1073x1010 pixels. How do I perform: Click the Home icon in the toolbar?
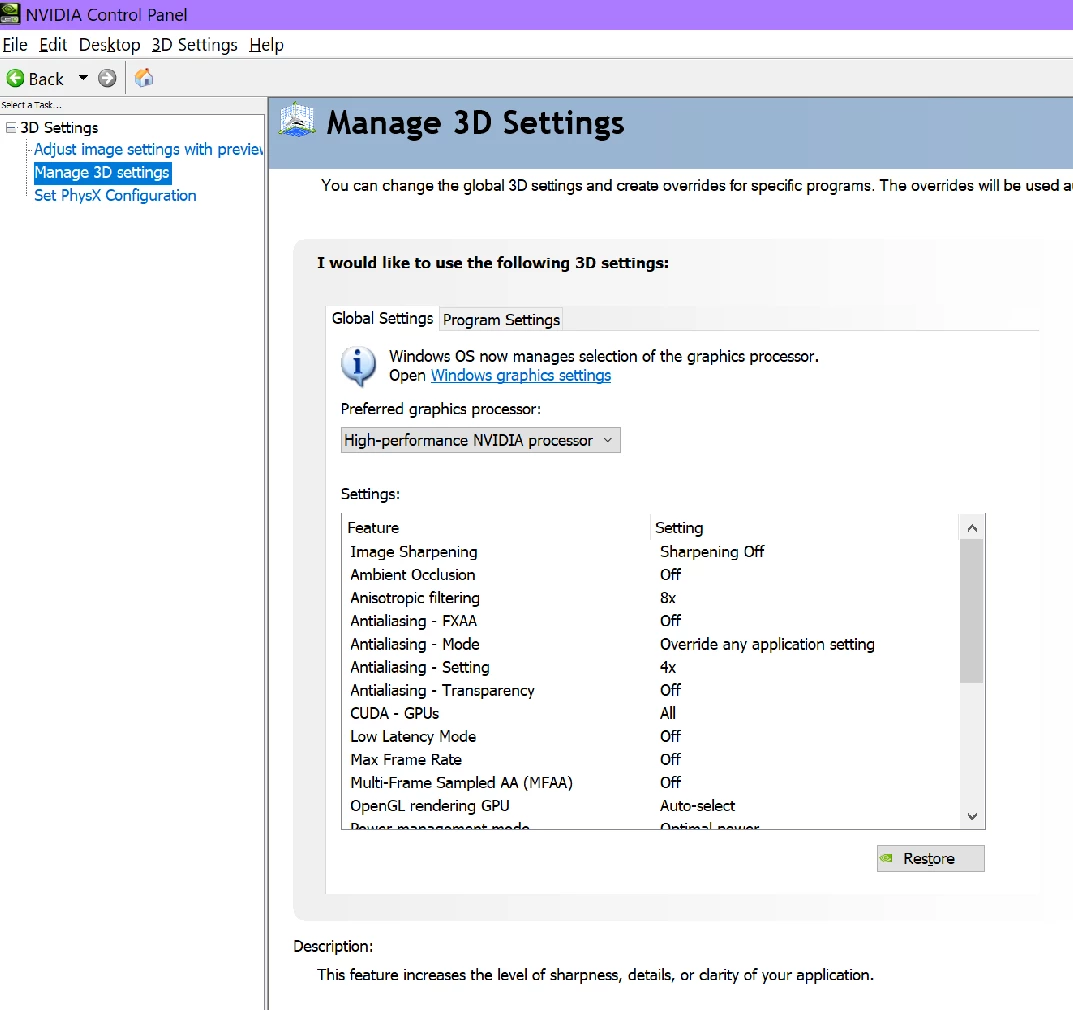click(x=144, y=78)
